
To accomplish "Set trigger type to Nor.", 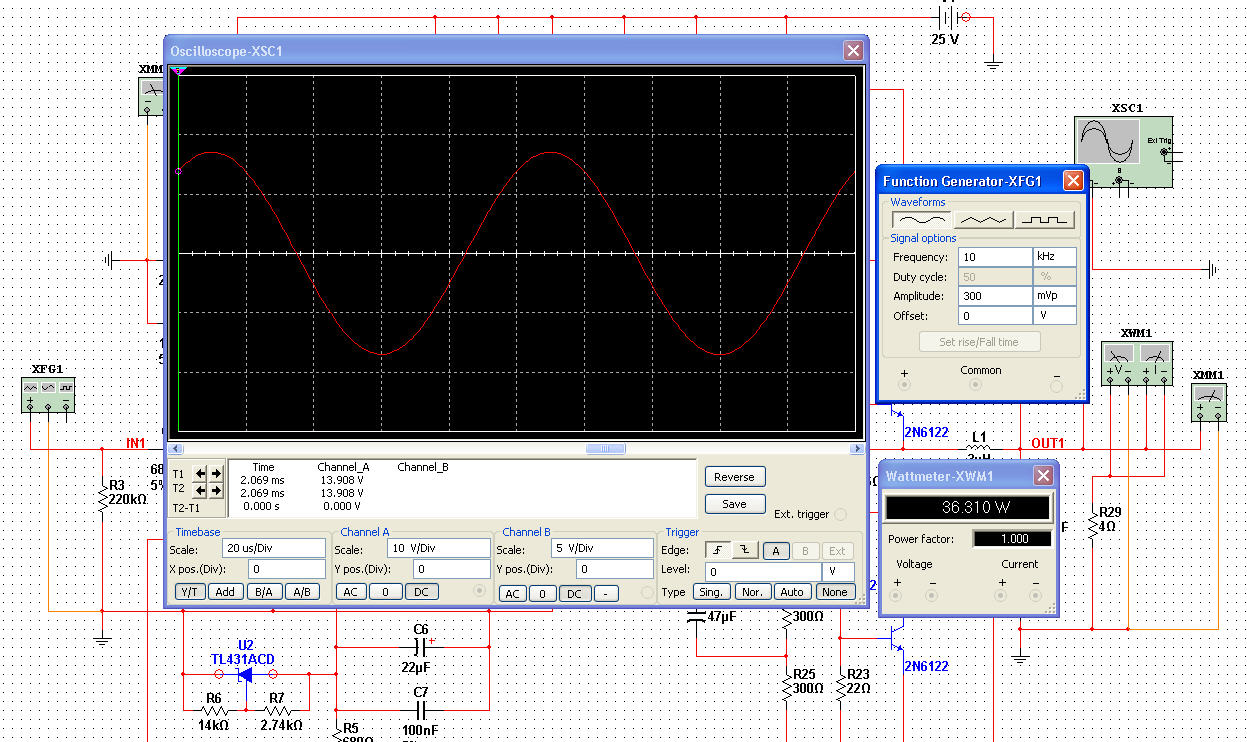I will 753,592.
